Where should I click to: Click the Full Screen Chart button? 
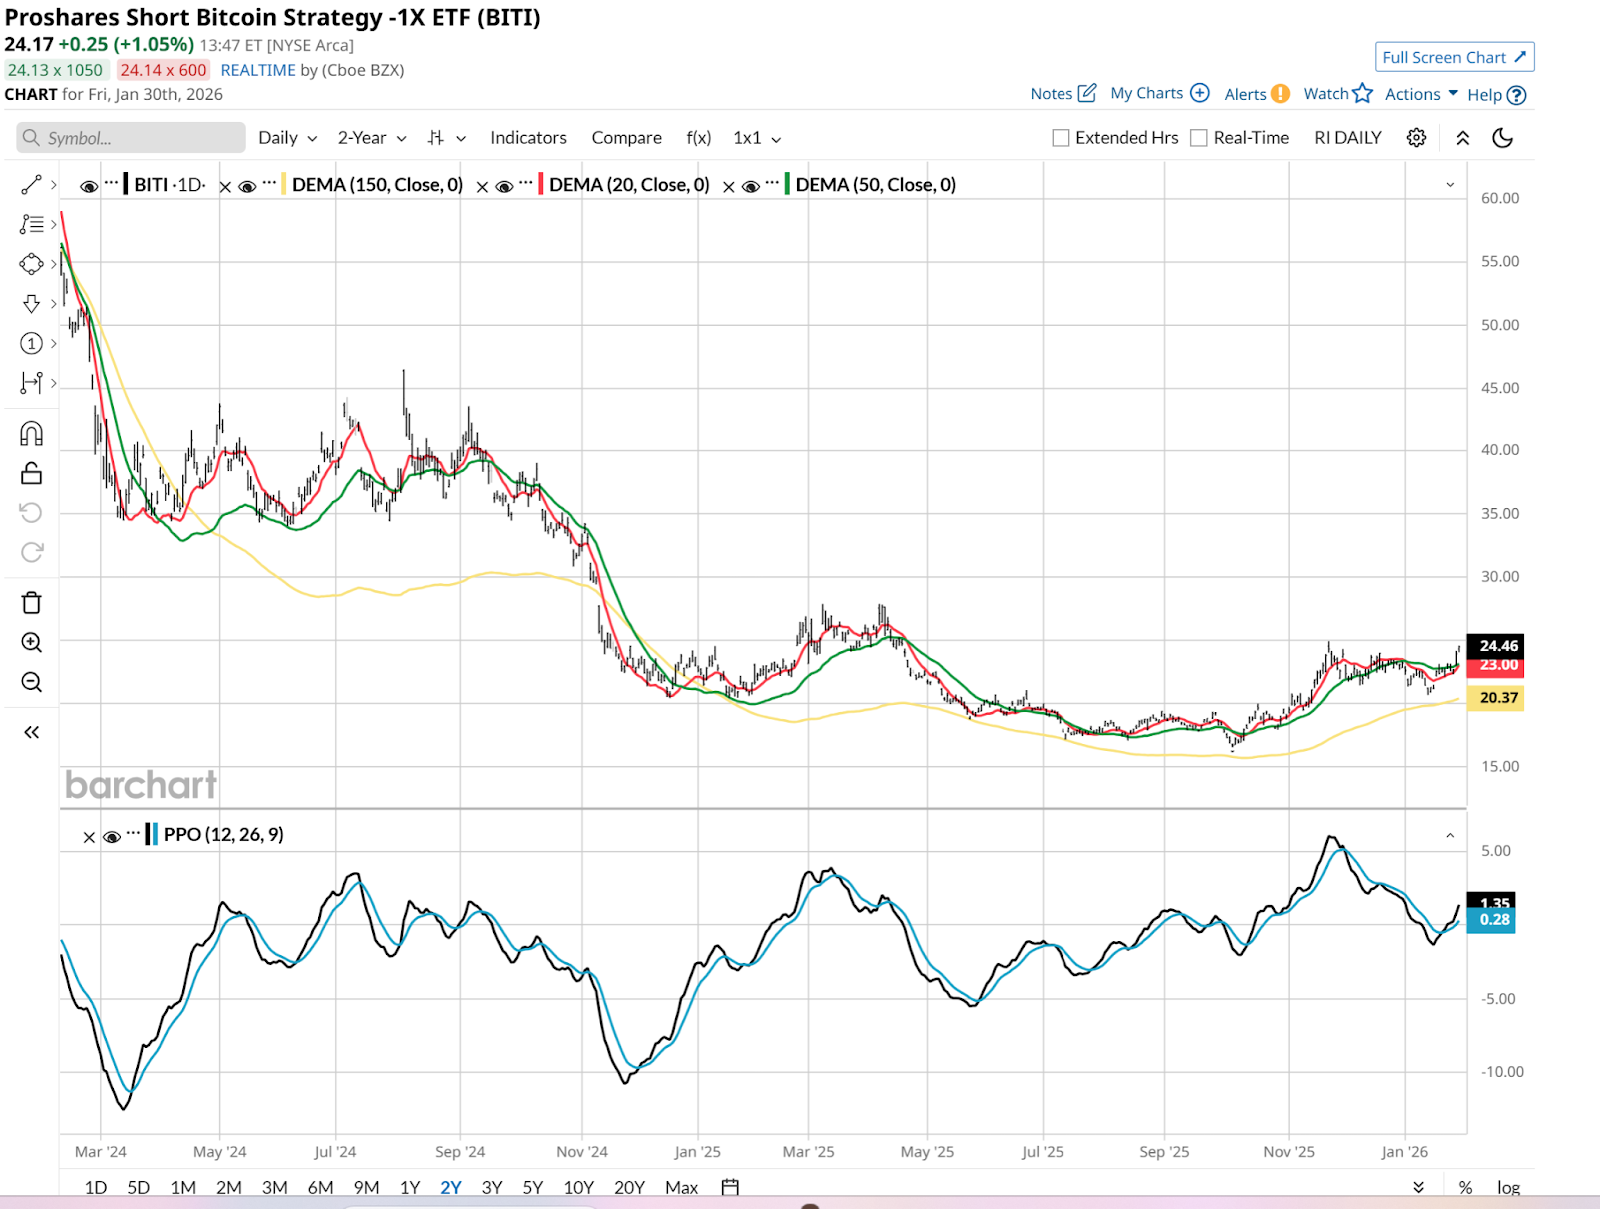1454,57
